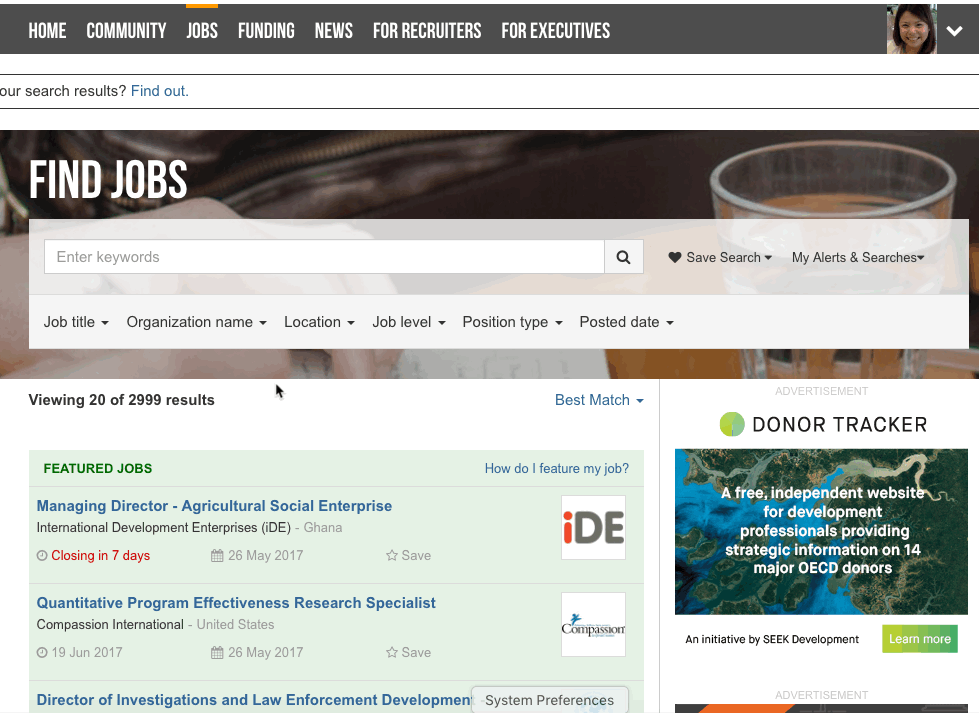
Task: Open Managing Director - Agricultural Social Enterprise job
Action: point(214,506)
